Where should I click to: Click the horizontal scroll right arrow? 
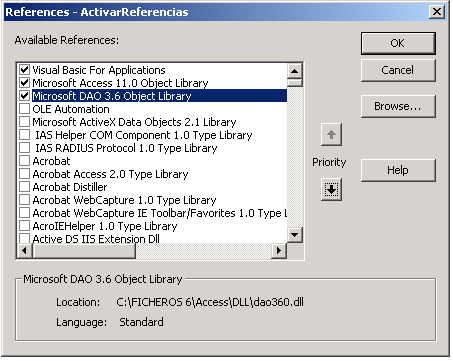point(279,250)
